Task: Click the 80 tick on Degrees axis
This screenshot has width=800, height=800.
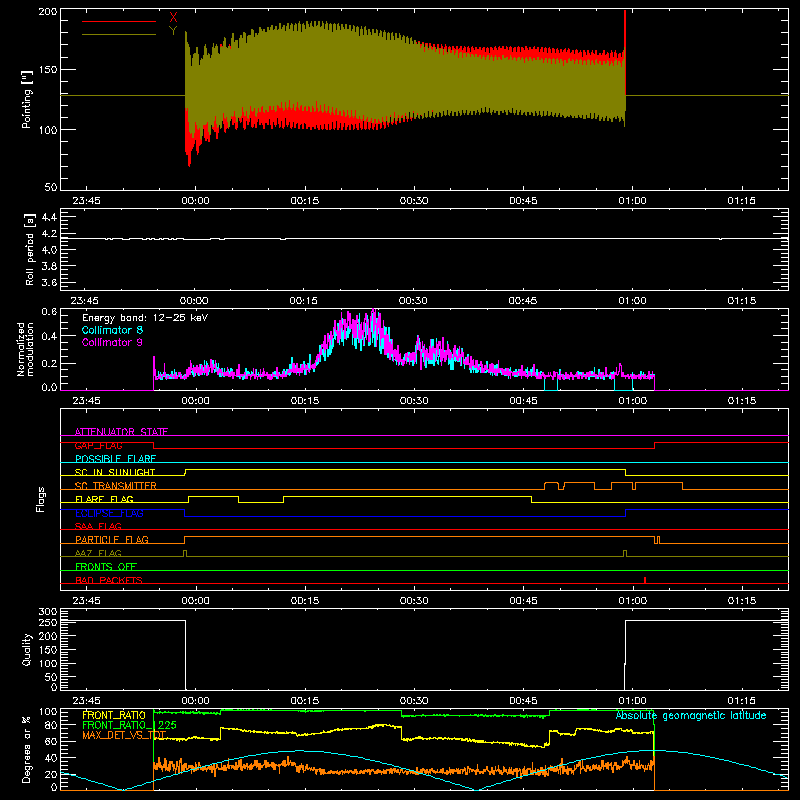Action: (51, 725)
